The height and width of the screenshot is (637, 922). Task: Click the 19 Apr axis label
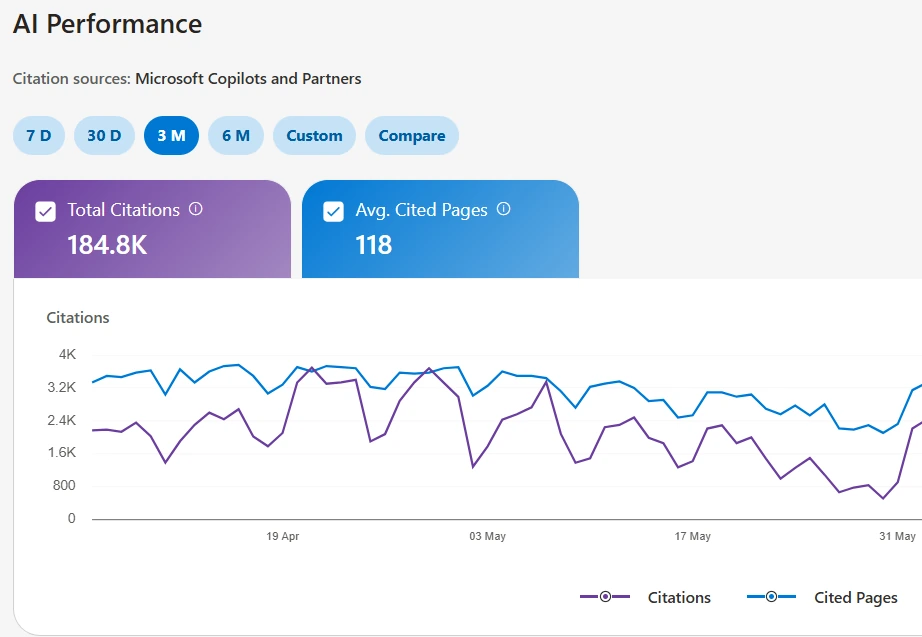(283, 536)
